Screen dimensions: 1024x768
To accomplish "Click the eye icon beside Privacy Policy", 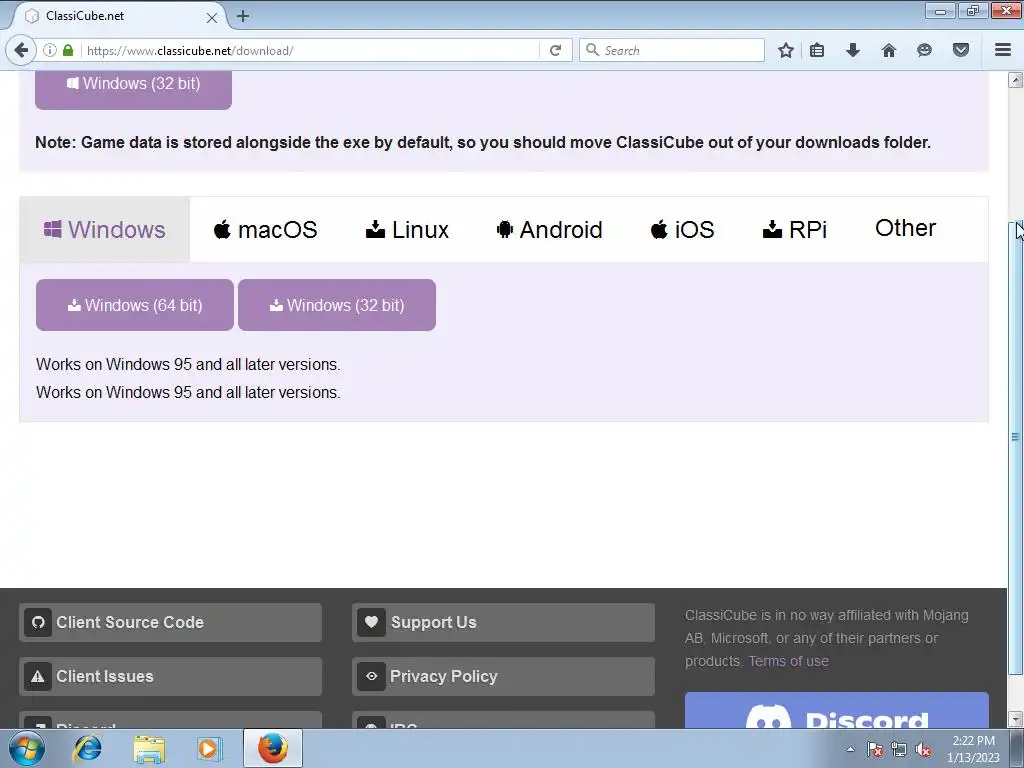I will click(371, 677).
